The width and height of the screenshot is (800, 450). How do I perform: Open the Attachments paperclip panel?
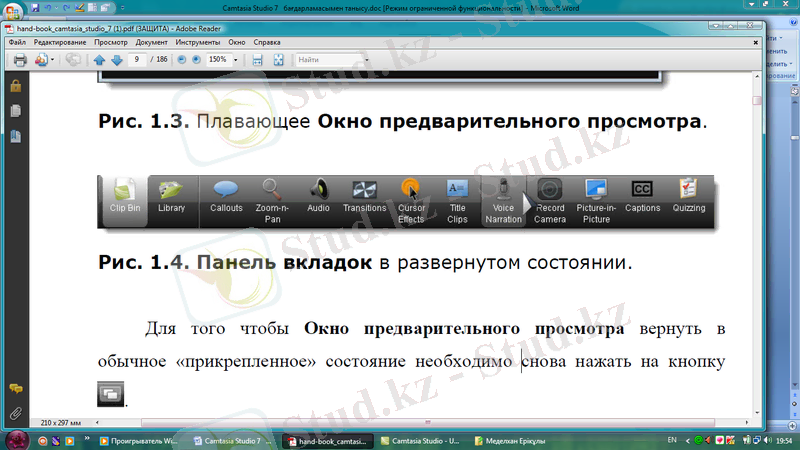pyautogui.click(x=15, y=412)
